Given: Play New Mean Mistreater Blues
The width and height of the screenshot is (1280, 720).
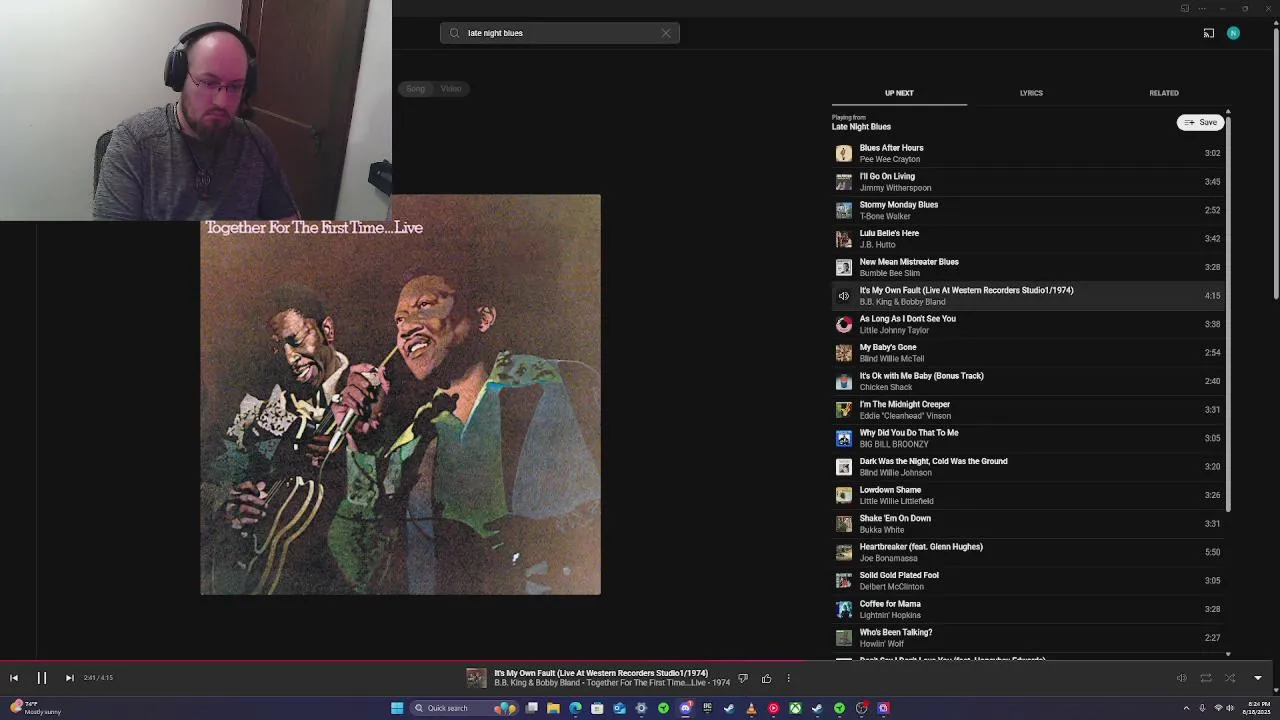Looking at the screenshot, I should click(1028, 267).
